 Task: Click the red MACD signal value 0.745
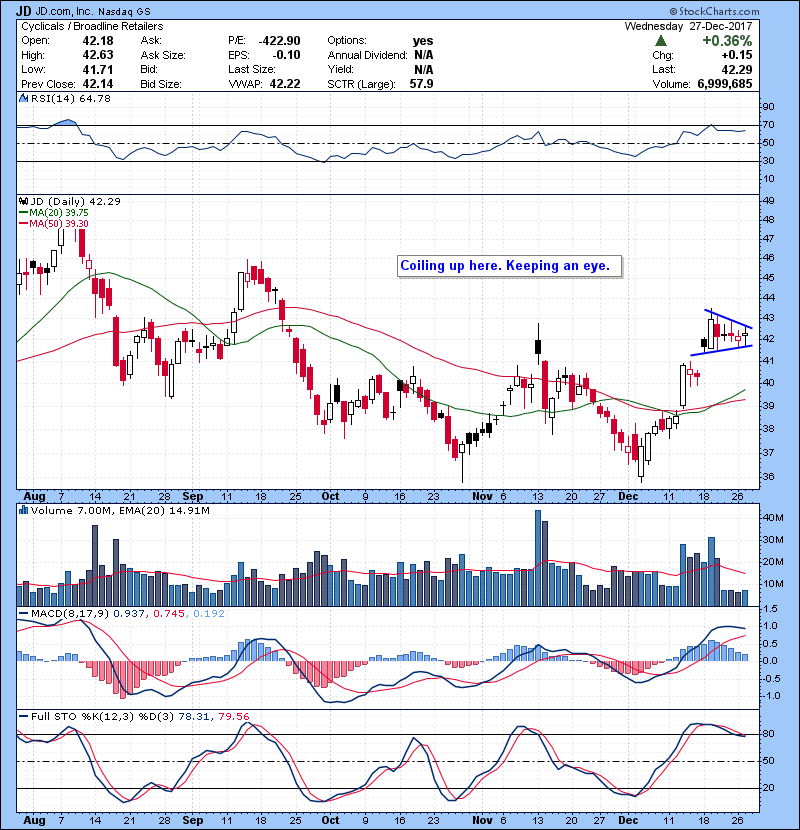pos(169,614)
